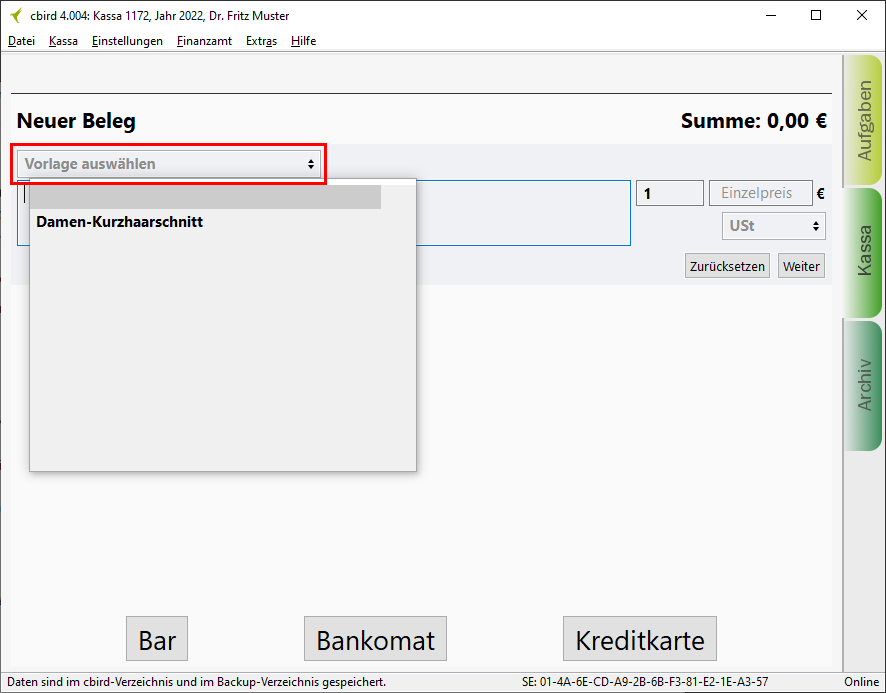Open the Hilfe menu
This screenshot has height=693, width=886.
click(x=303, y=41)
